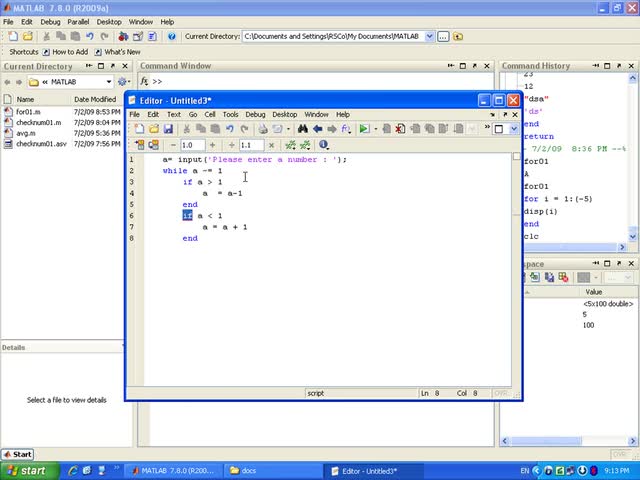Open Editor's Debug menu
Screen dimensions: 640x480
point(255,114)
